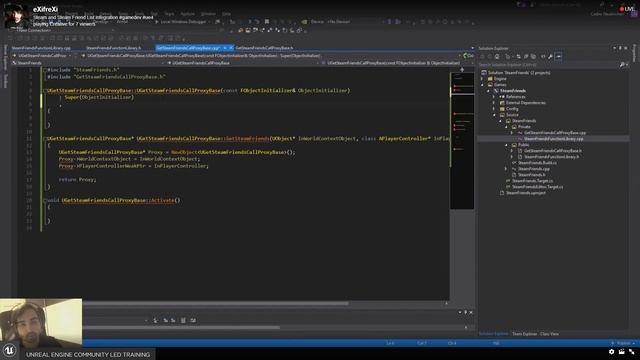Expand the Engine folder
Screen dimensions: 640x360
pyautogui.click(x=482, y=79)
